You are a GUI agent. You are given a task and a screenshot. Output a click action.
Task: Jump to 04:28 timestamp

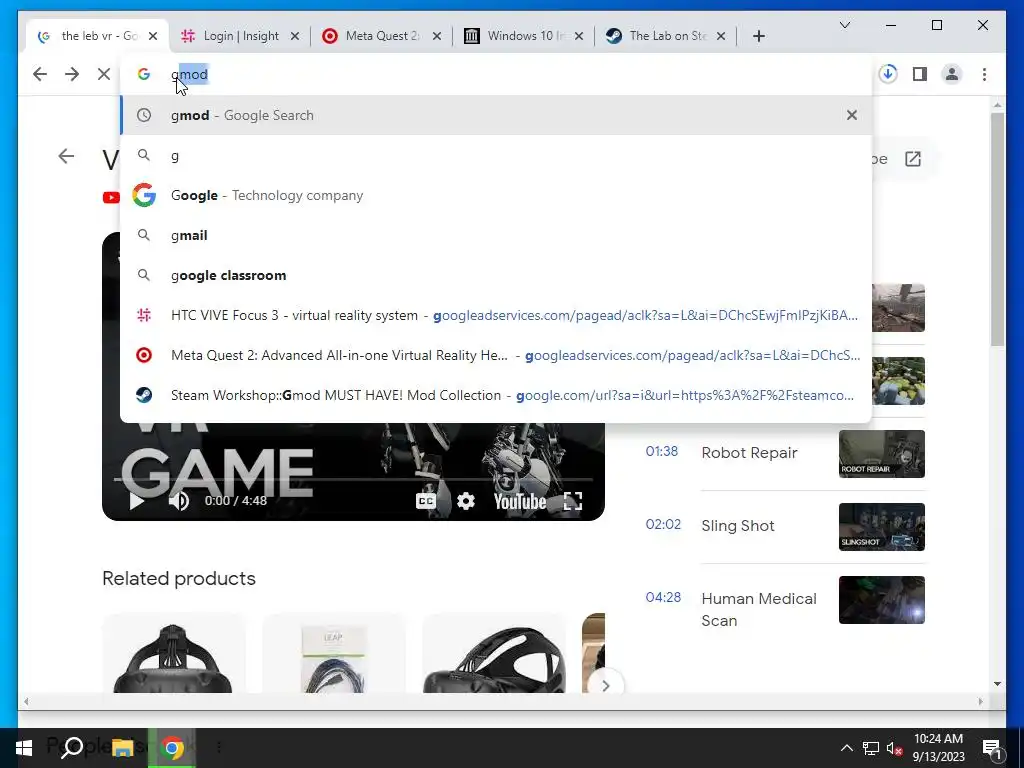[x=663, y=598]
